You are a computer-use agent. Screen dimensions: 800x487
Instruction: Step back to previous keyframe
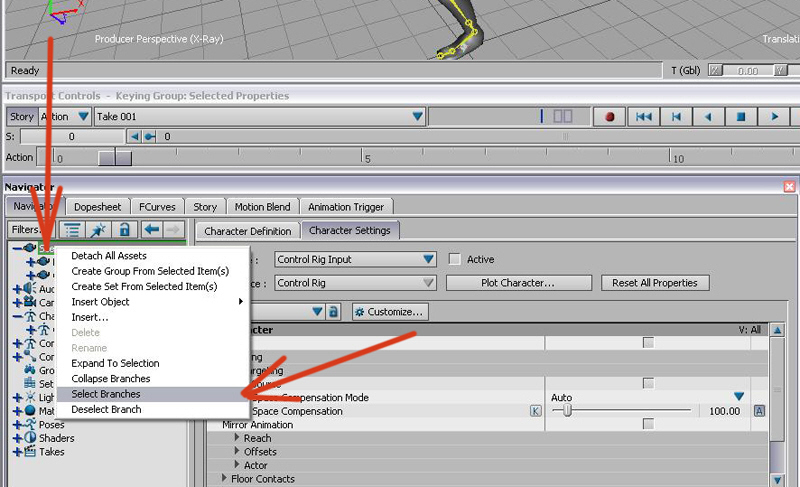677,117
